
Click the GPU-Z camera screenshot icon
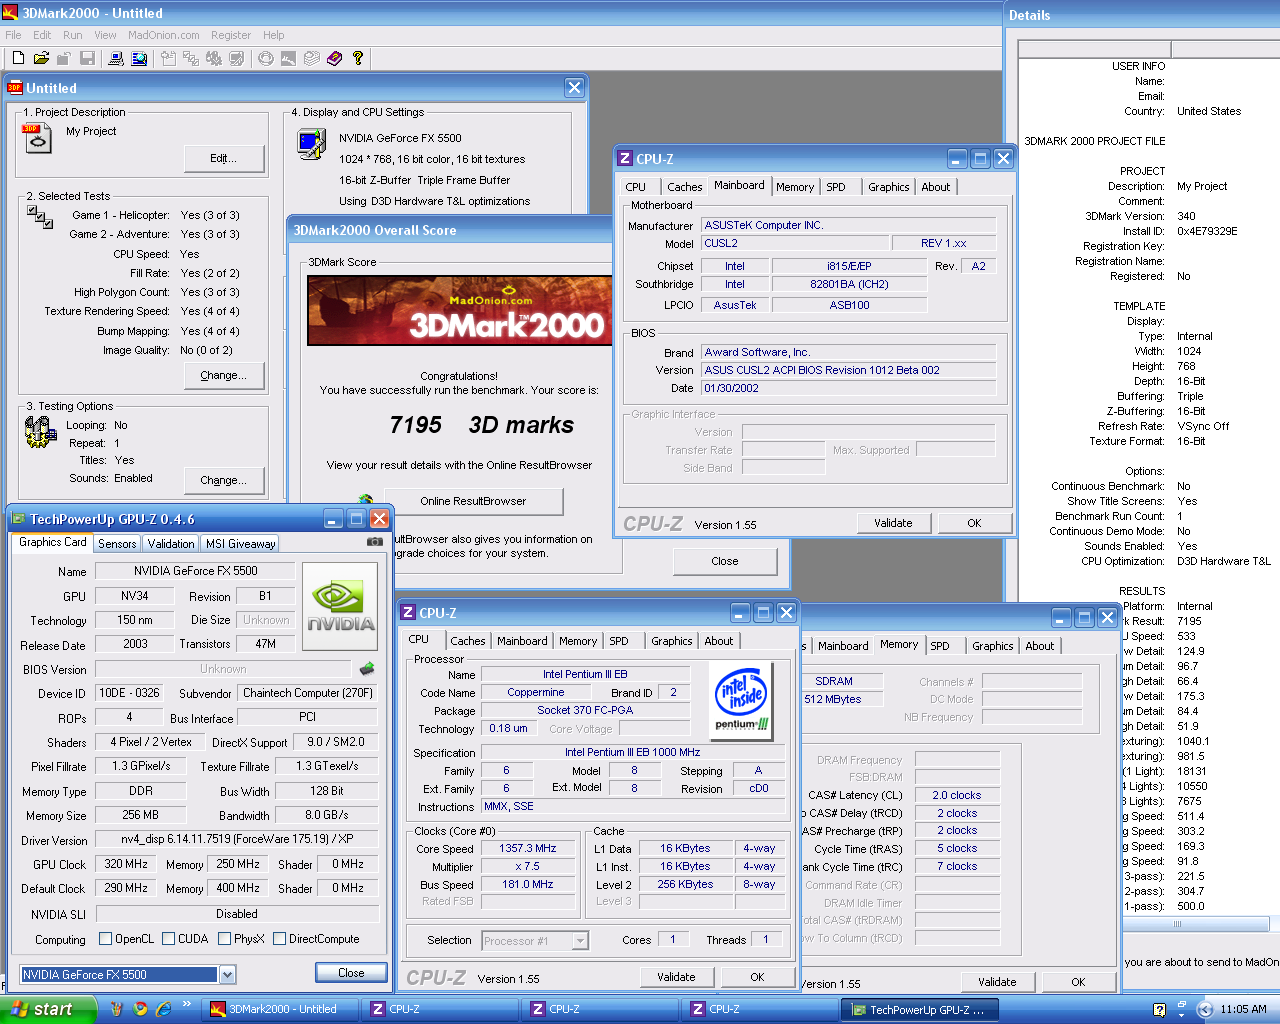point(374,542)
